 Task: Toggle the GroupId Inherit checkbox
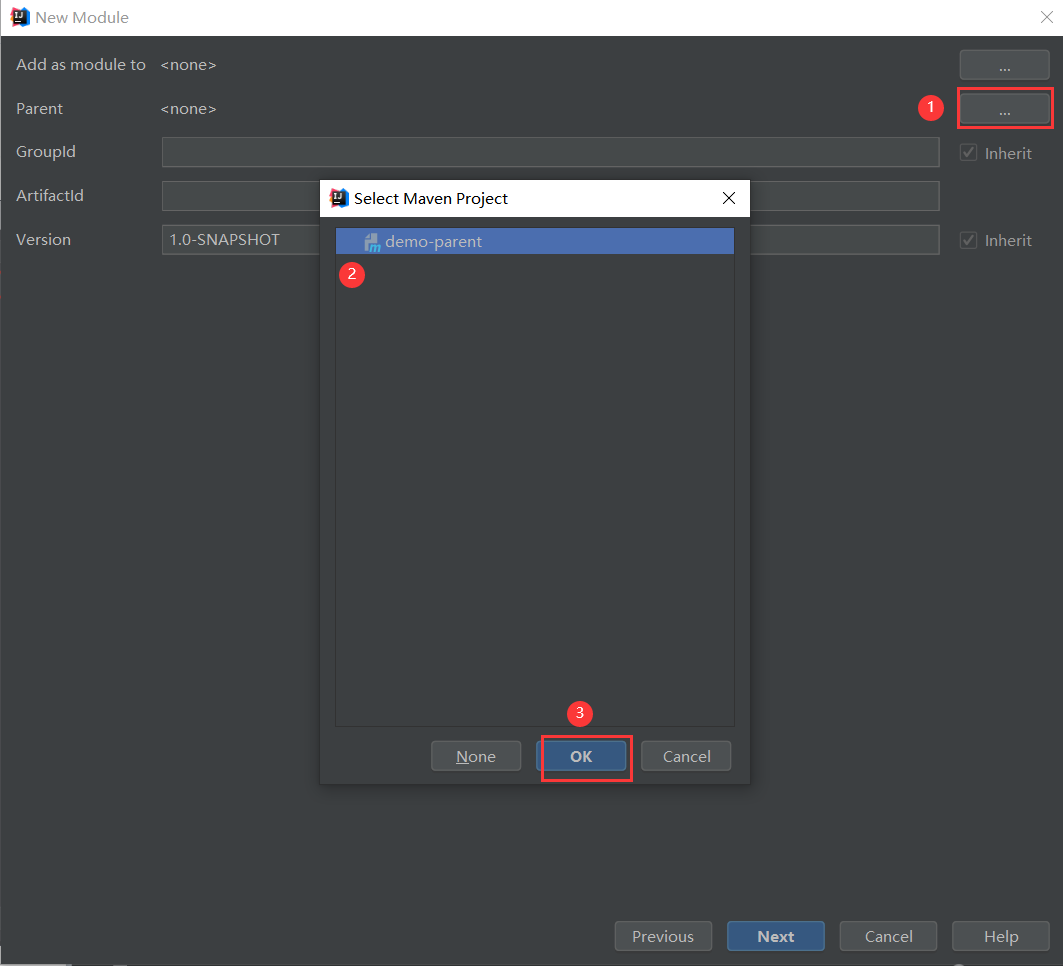(968, 153)
